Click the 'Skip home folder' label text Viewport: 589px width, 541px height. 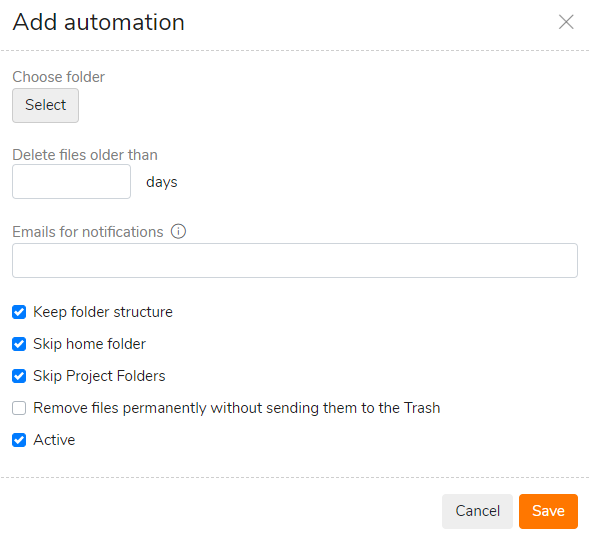89,344
